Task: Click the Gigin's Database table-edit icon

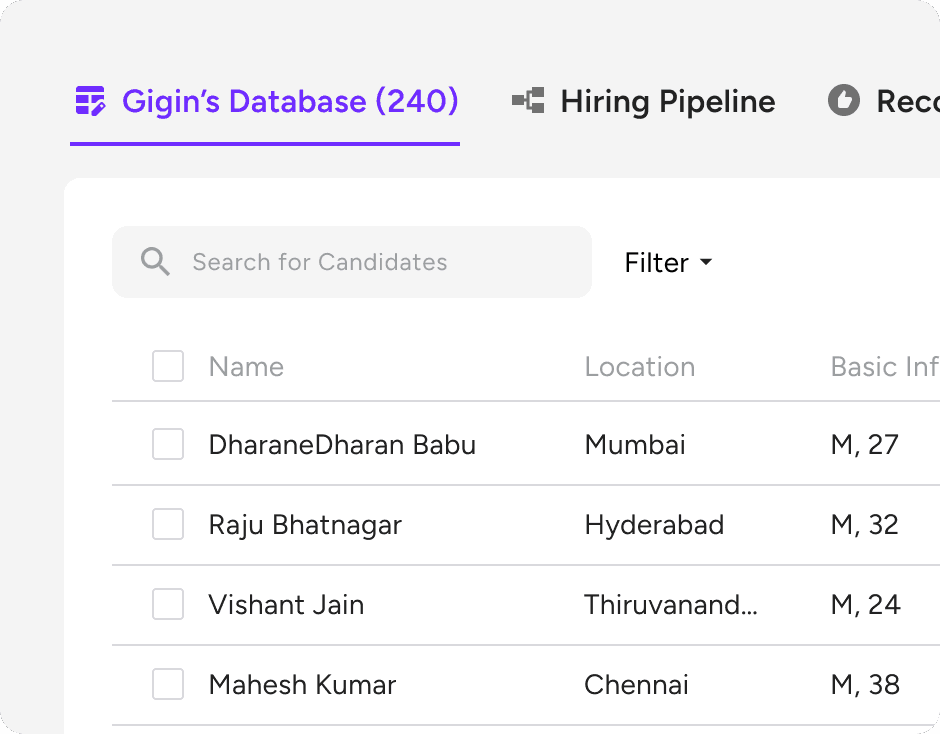Action: pos(91,101)
